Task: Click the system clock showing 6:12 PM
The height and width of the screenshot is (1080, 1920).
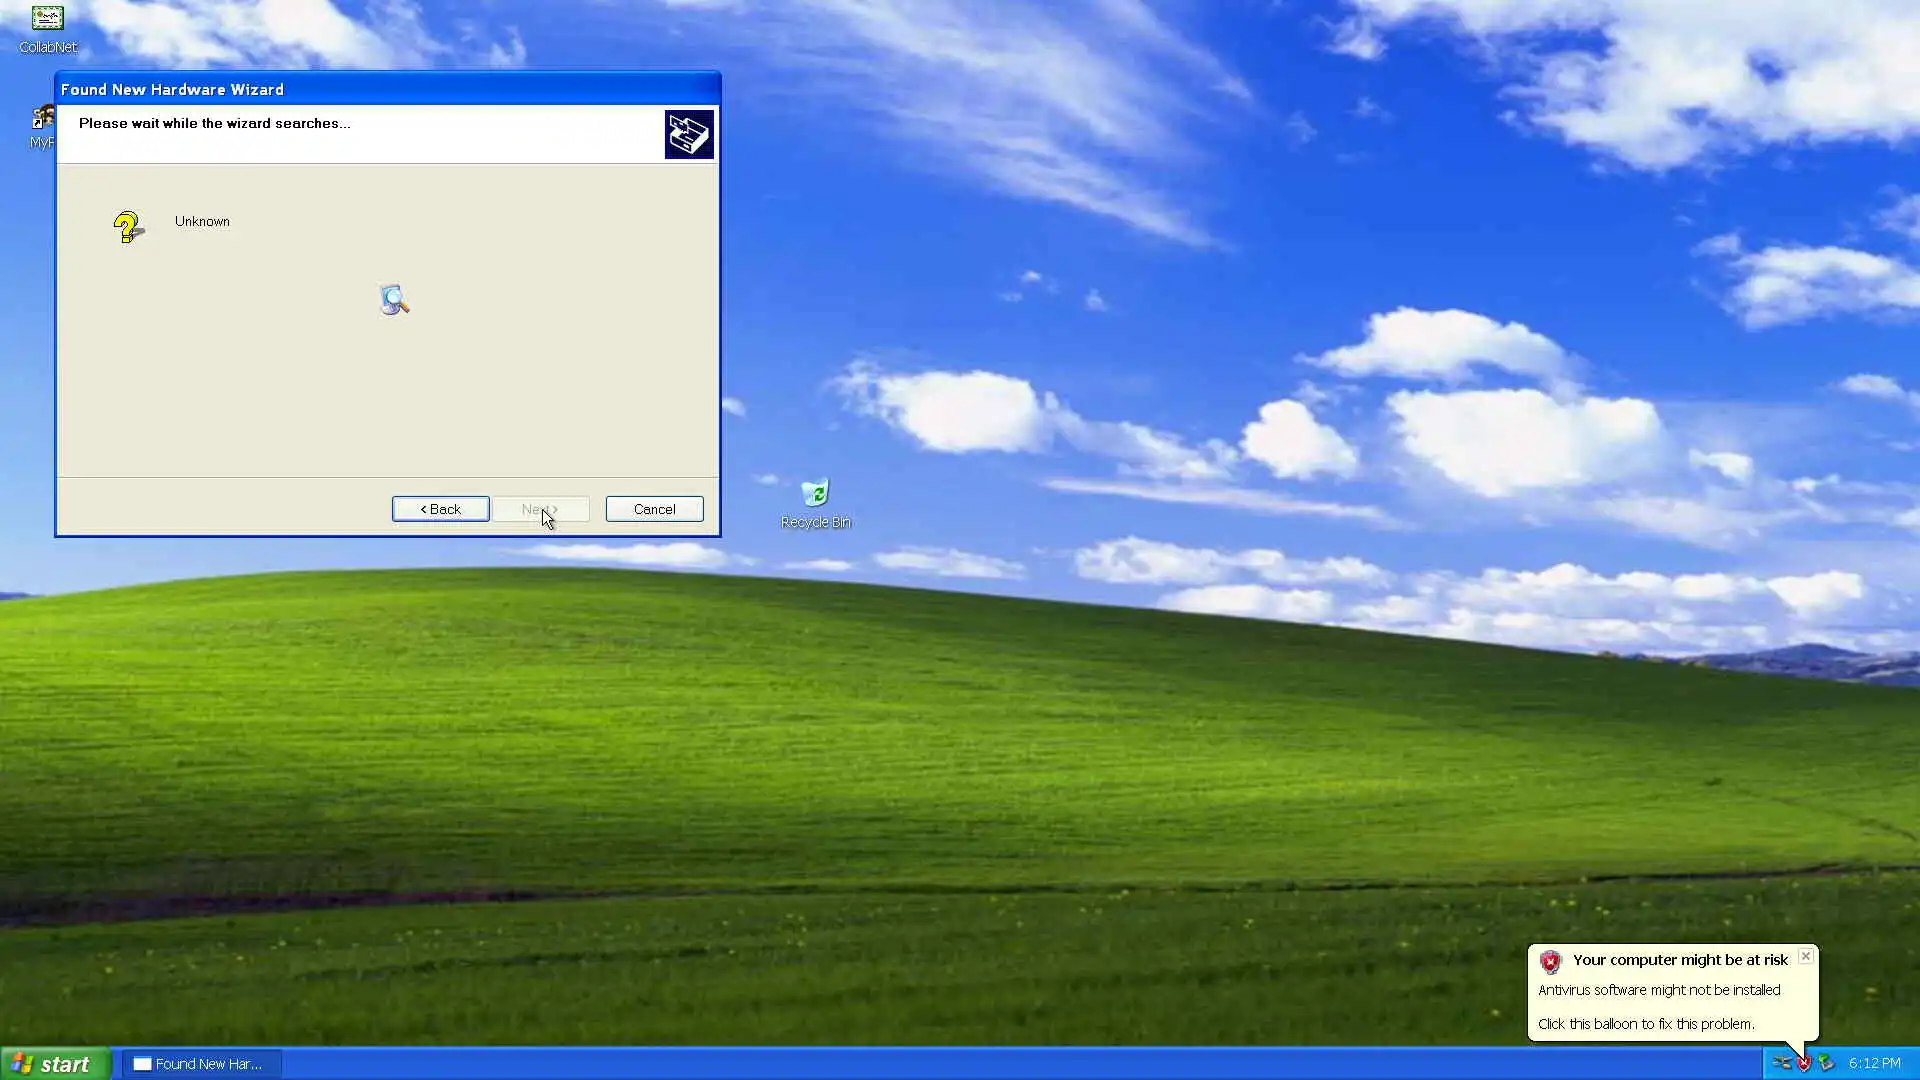Action: [1874, 1064]
